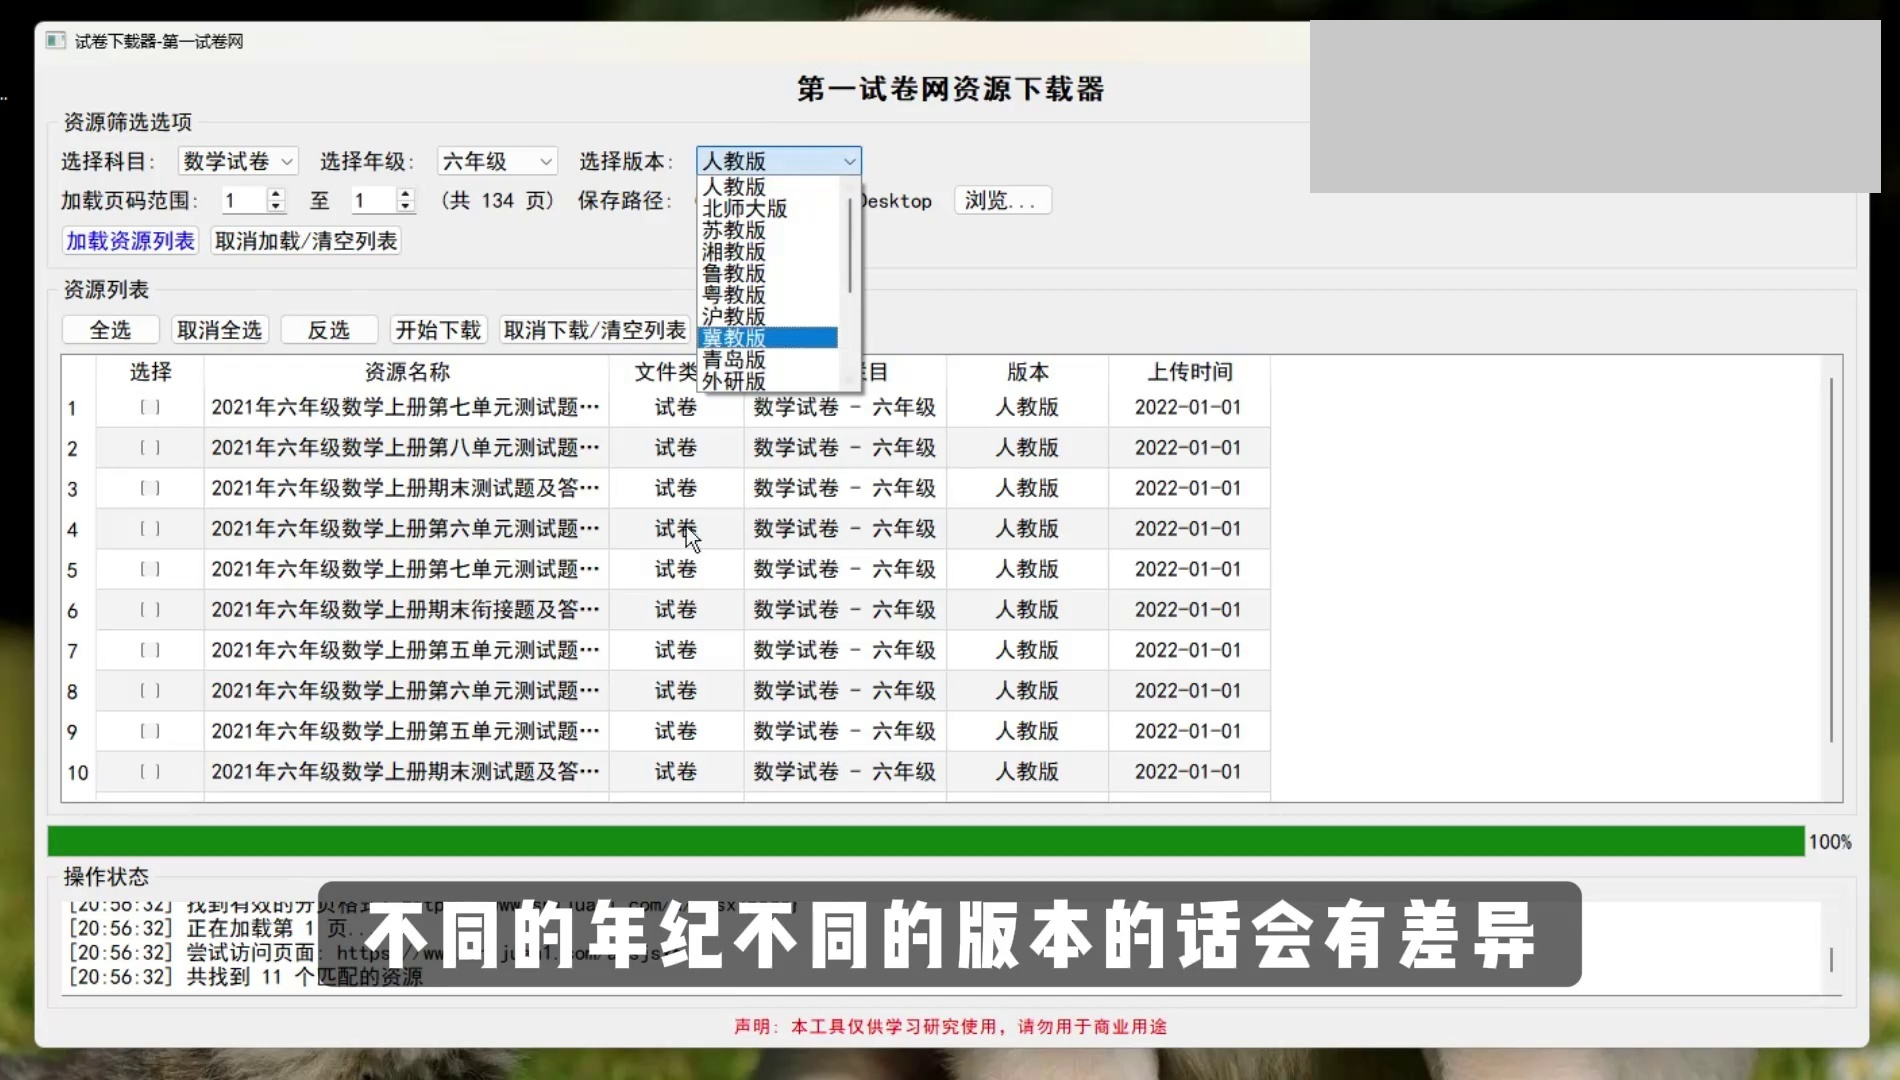Tick the checkbox for resource row 1
1900x1080 pixels.
(150, 407)
